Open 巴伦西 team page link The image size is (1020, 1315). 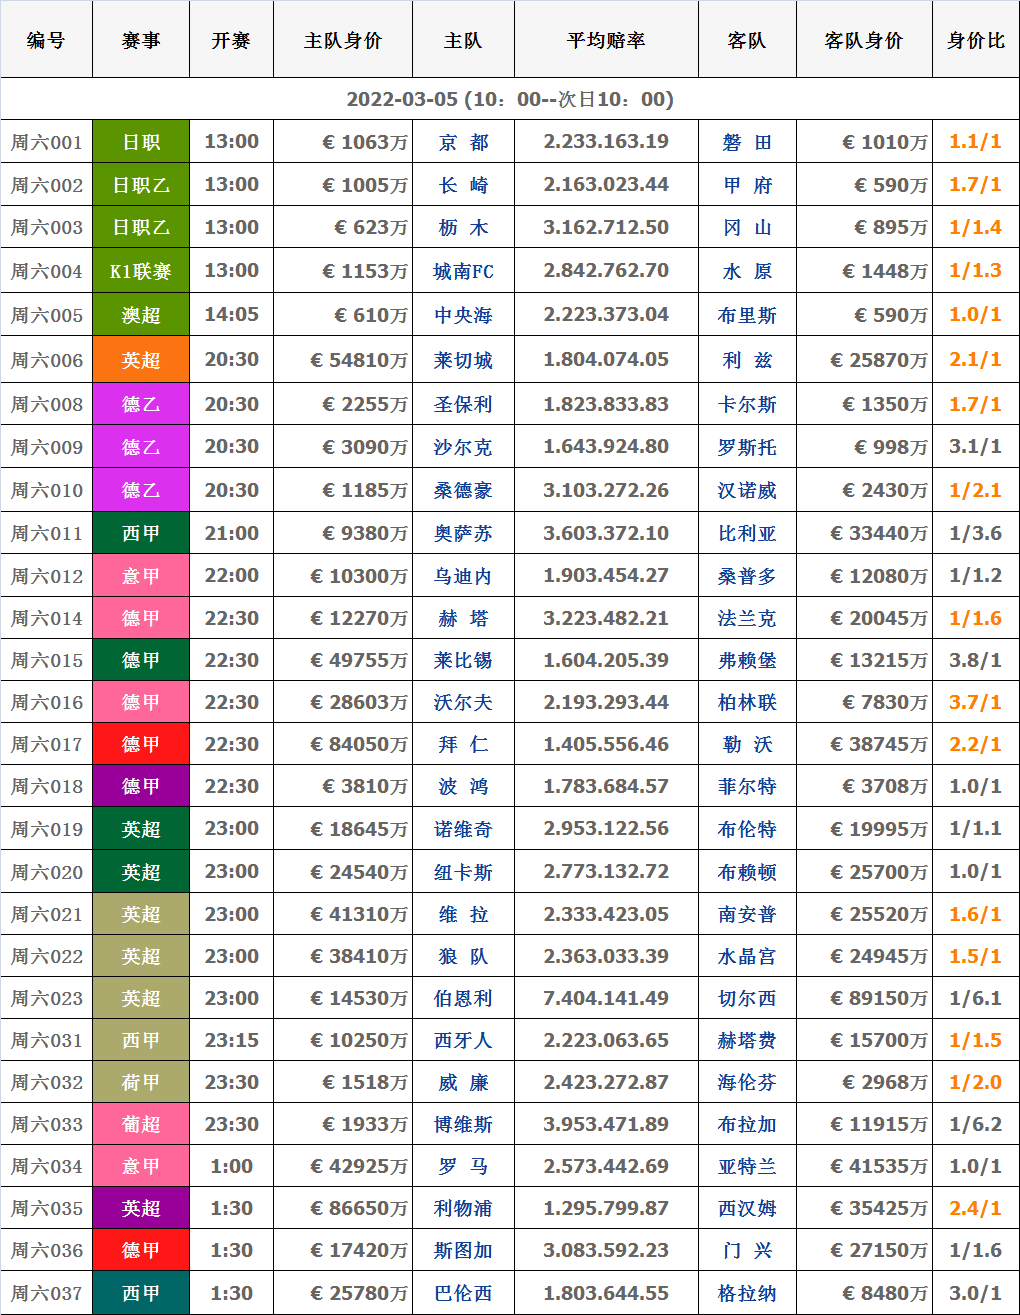463,1294
